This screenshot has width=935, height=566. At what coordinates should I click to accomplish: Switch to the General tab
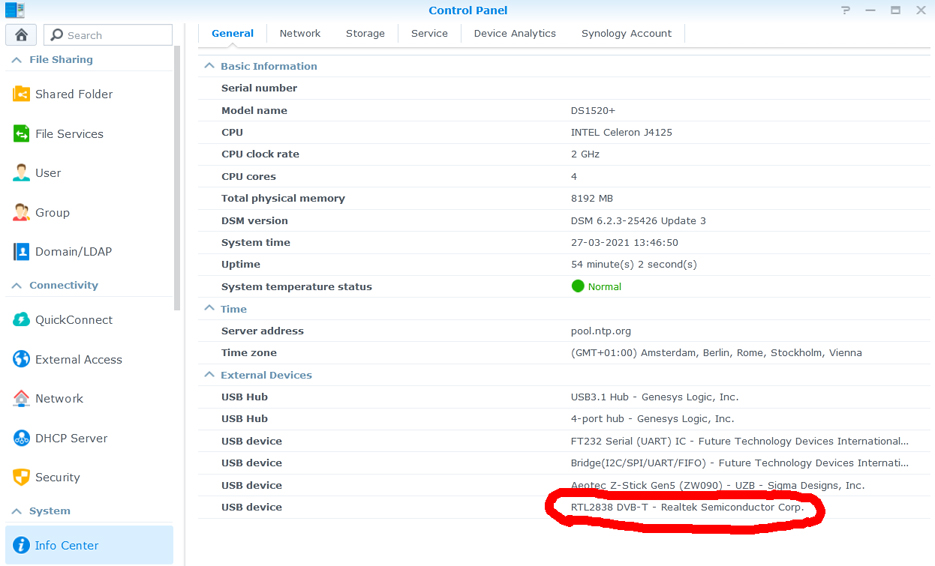pyautogui.click(x=233, y=33)
